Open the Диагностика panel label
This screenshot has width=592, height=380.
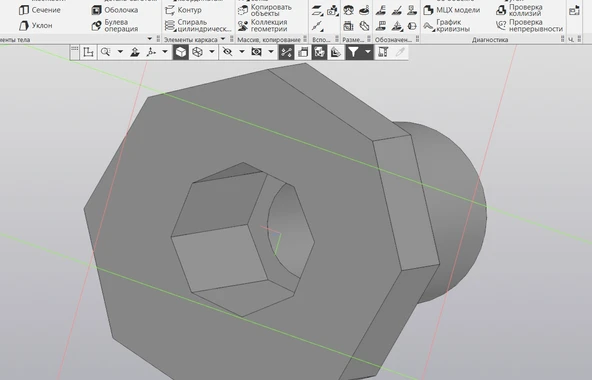(x=490, y=40)
